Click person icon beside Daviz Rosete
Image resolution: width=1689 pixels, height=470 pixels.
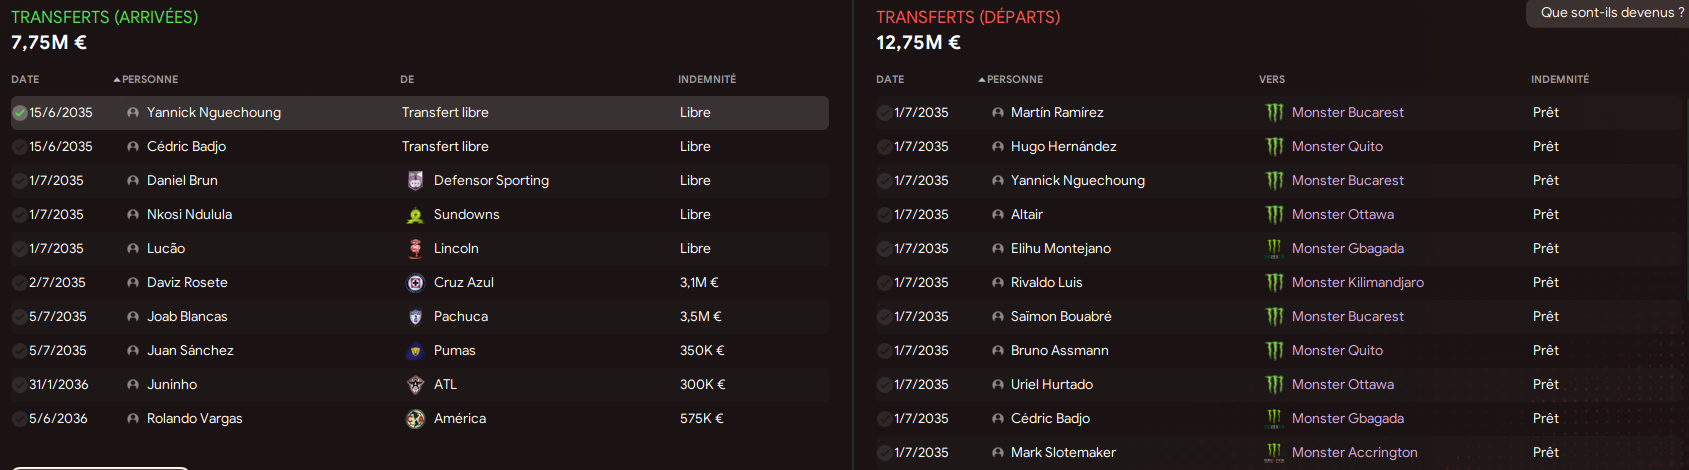pos(133,283)
